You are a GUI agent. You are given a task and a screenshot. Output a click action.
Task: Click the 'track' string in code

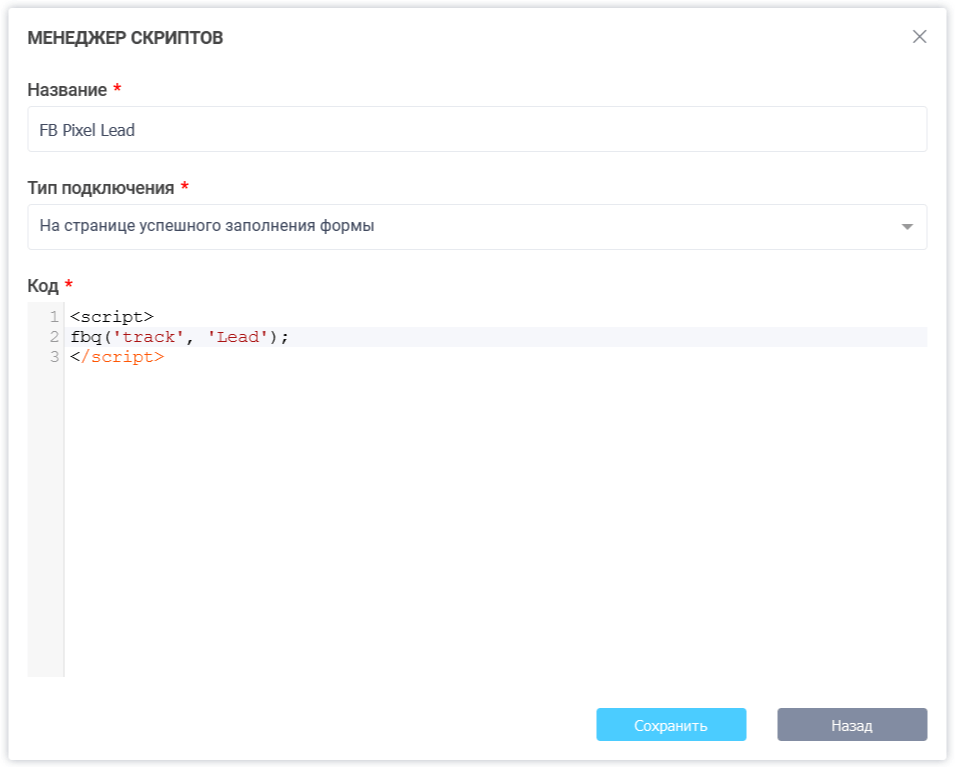[147, 337]
